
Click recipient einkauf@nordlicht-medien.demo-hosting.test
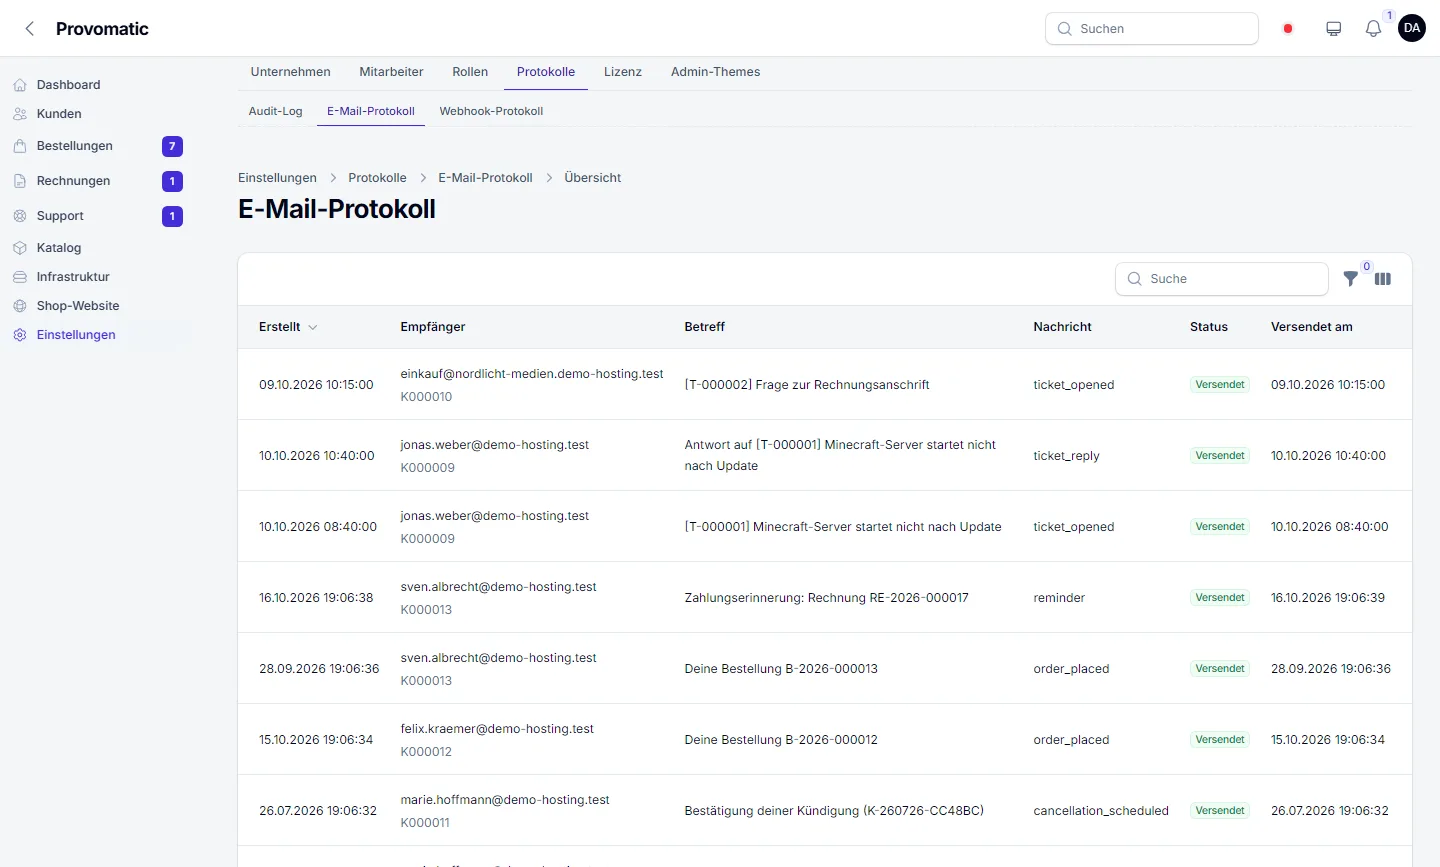click(x=532, y=374)
